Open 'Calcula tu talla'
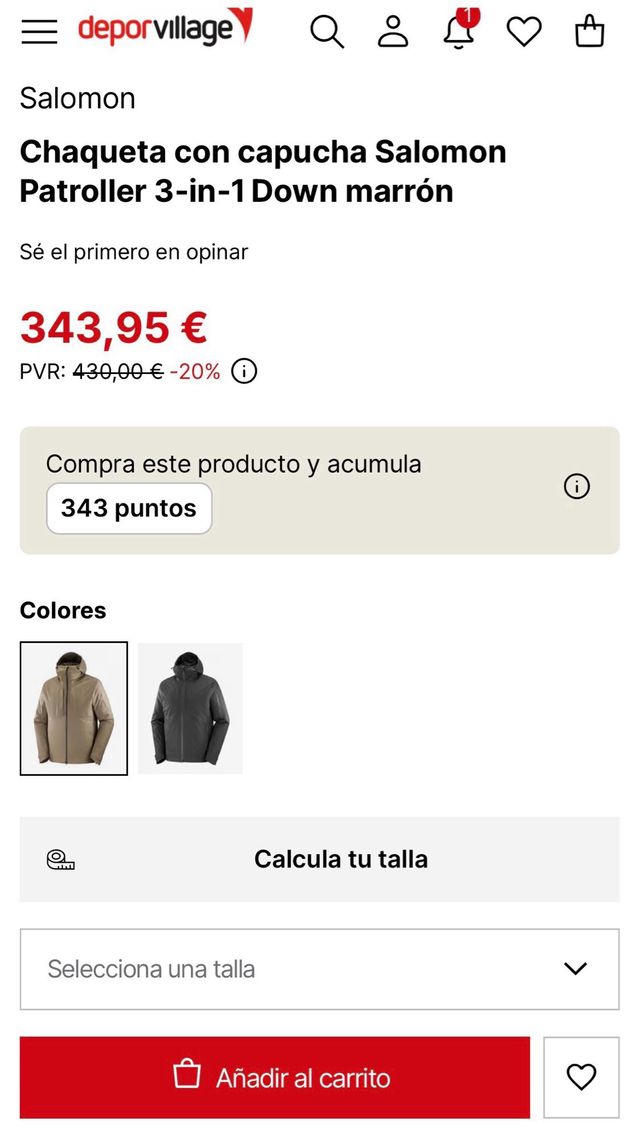 341,858
